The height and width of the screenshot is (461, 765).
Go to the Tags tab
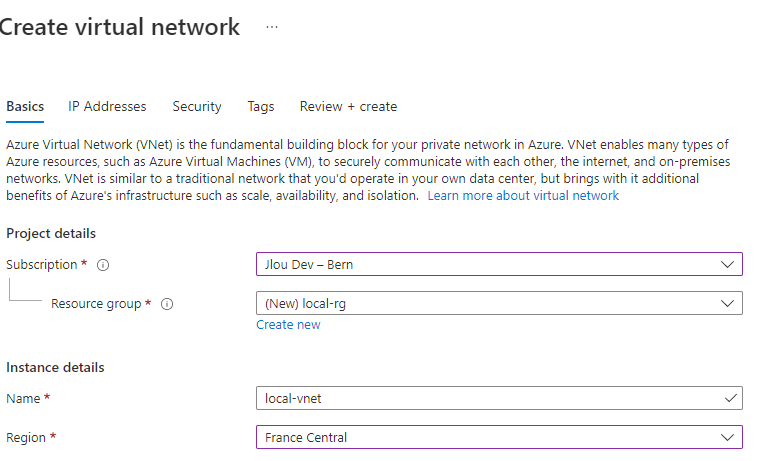point(261,106)
